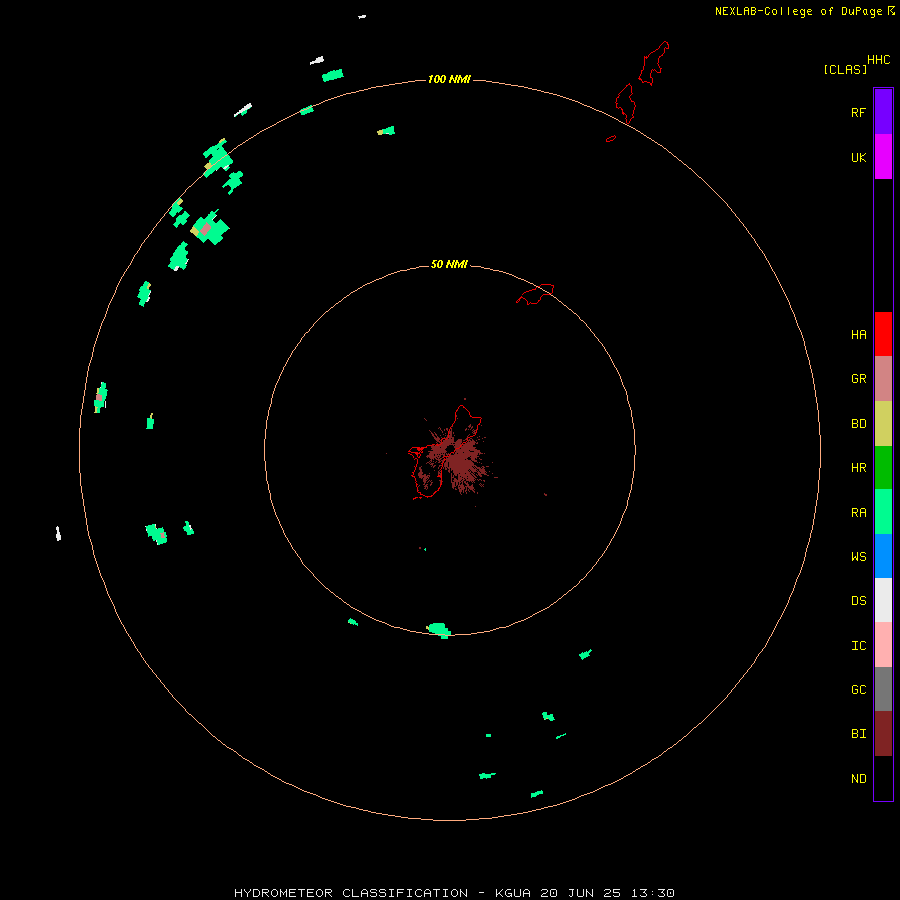
Task: Click the large rain cell with pink graupel core
Action: [x=210, y=228]
